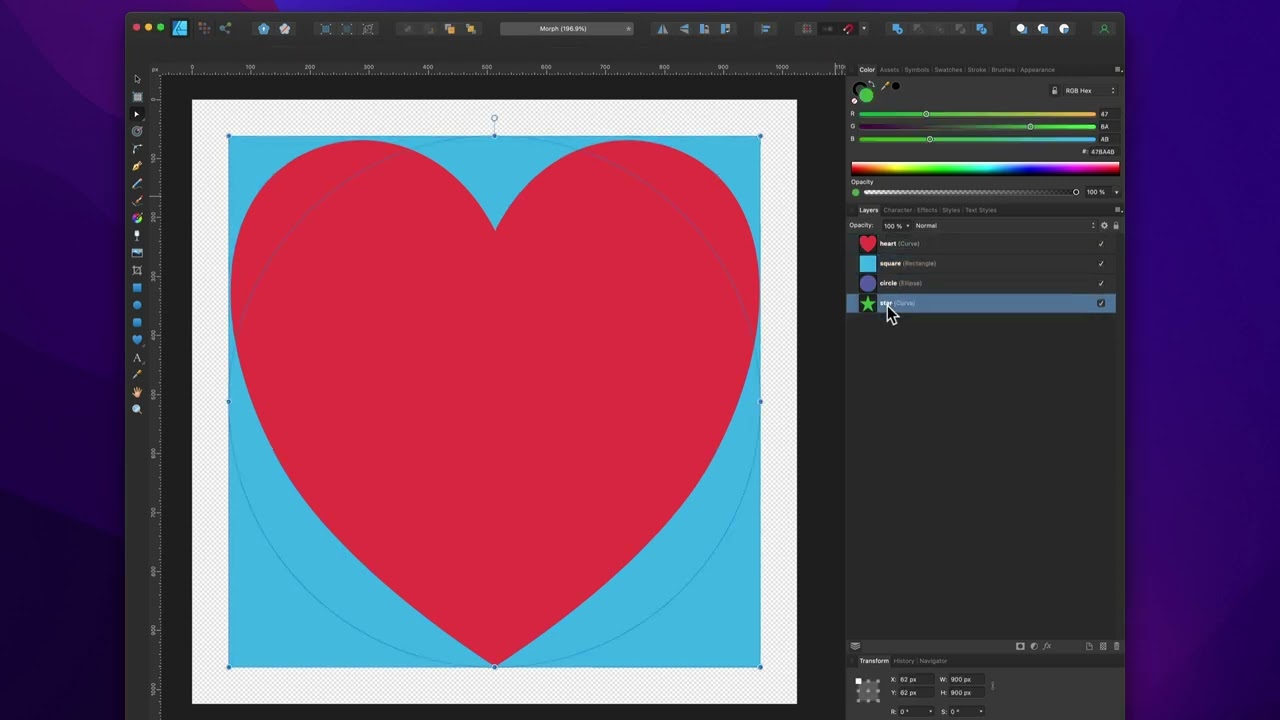Viewport: 1280px width, 720px height.
Task: Click the Add boolean operation icon
Action: pos(897,29)
